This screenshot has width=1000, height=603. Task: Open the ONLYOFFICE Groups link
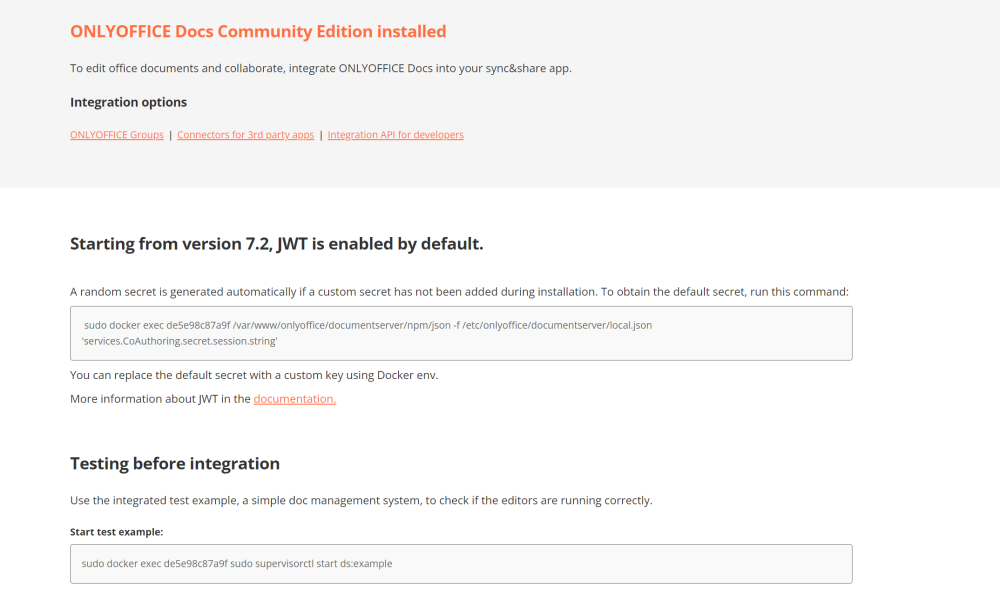pos(117,134)
